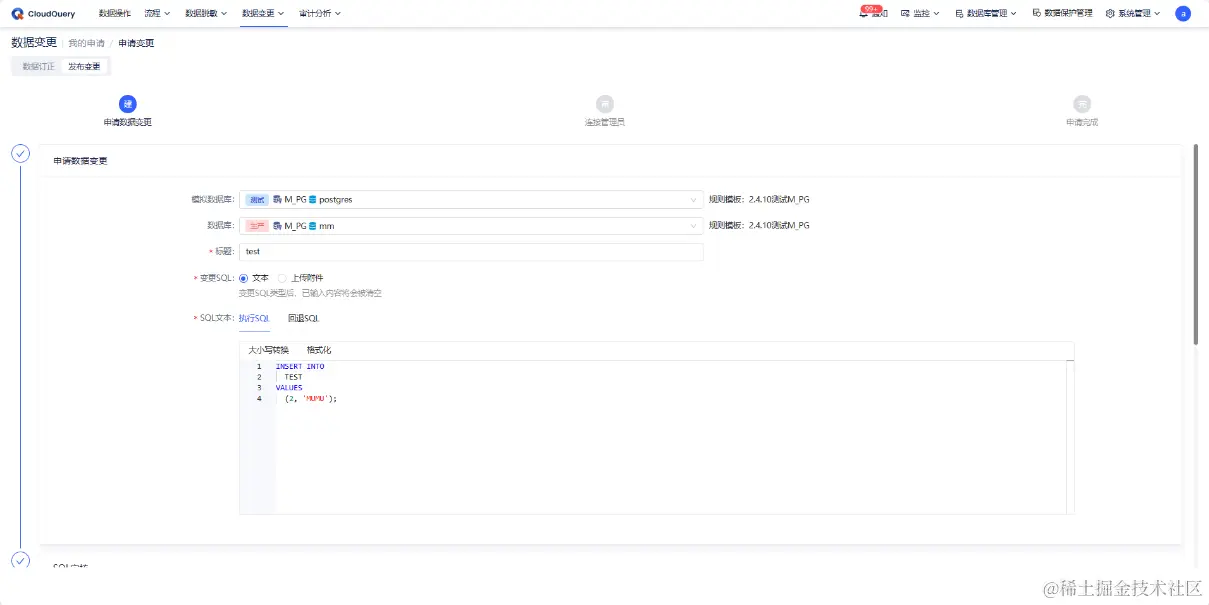Click the lower checkmark circle on the timeline
Screen dimensions: 1209x605
[20, 560]
